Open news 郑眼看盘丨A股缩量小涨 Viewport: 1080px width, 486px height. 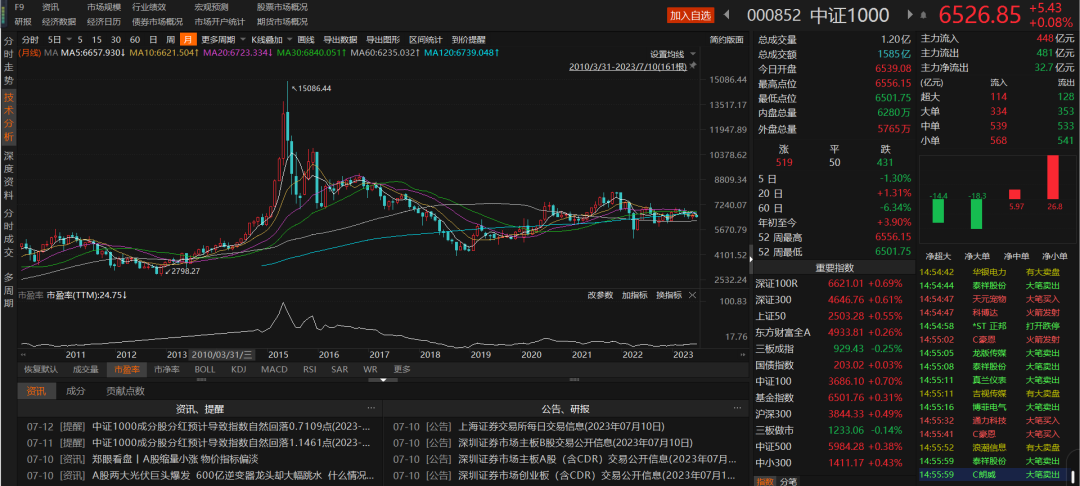coord(175,459)
